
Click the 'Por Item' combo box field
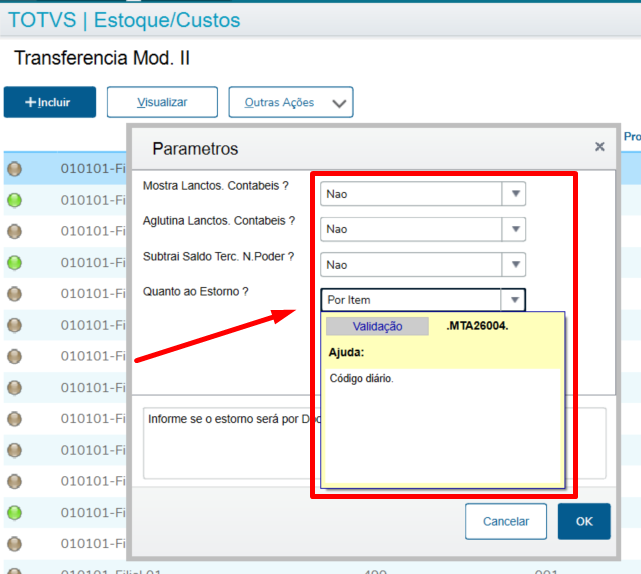[411, 300]
